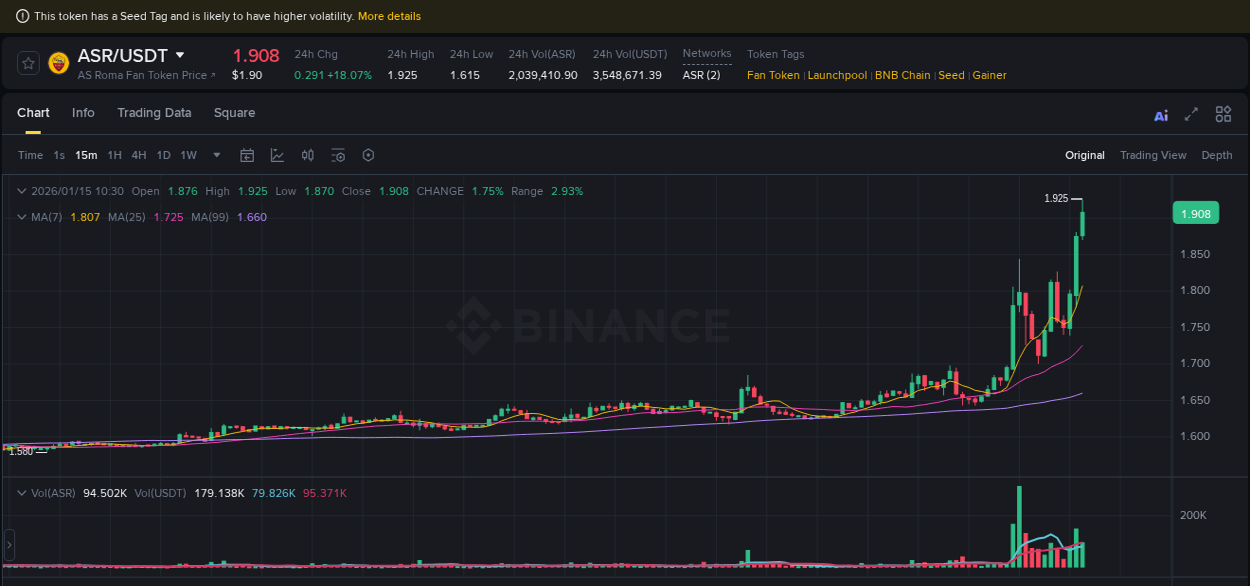Change the chart style from candlesticks
This screenshot has height=586, width=1250.
275,155
